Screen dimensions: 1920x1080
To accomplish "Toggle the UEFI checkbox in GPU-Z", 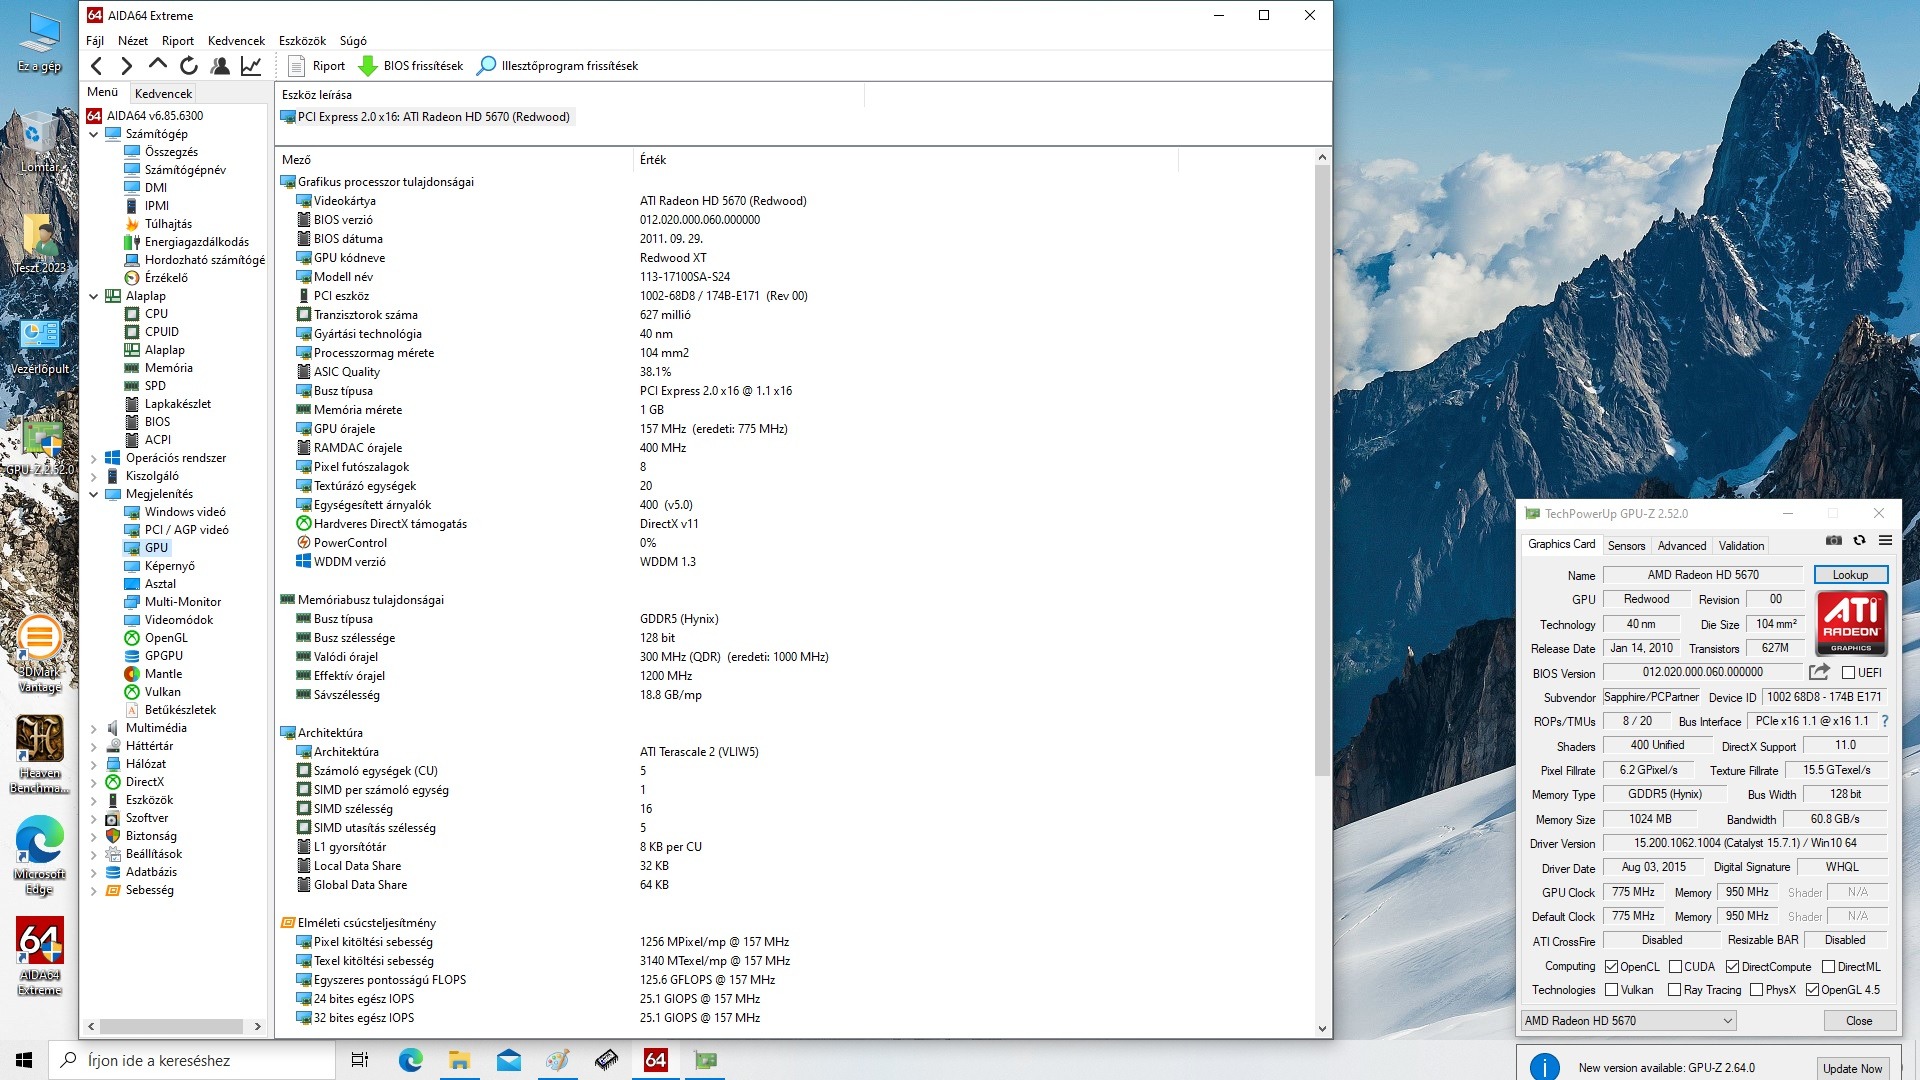I will click(1848, 673).
